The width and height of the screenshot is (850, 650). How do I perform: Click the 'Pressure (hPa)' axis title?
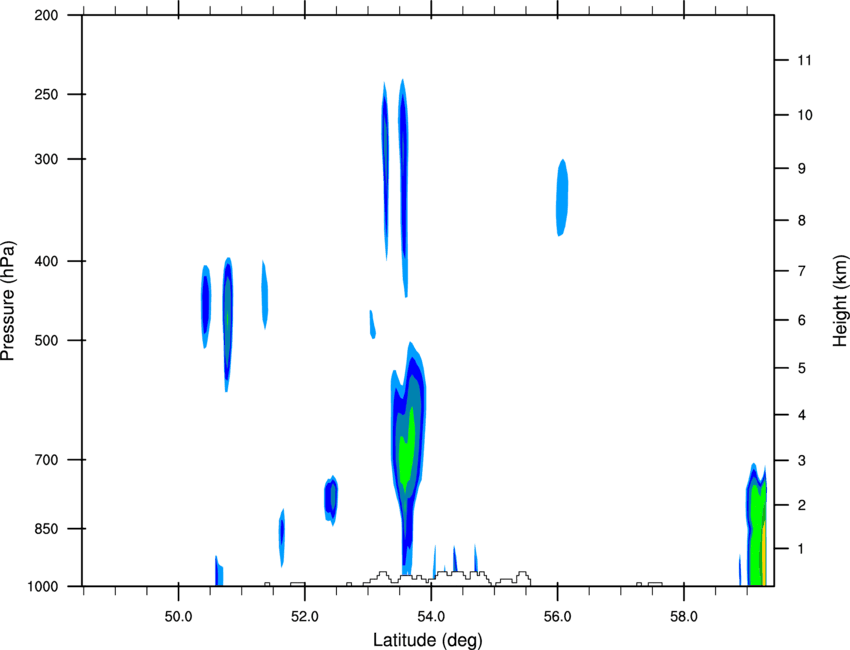[x=8, y=300]
